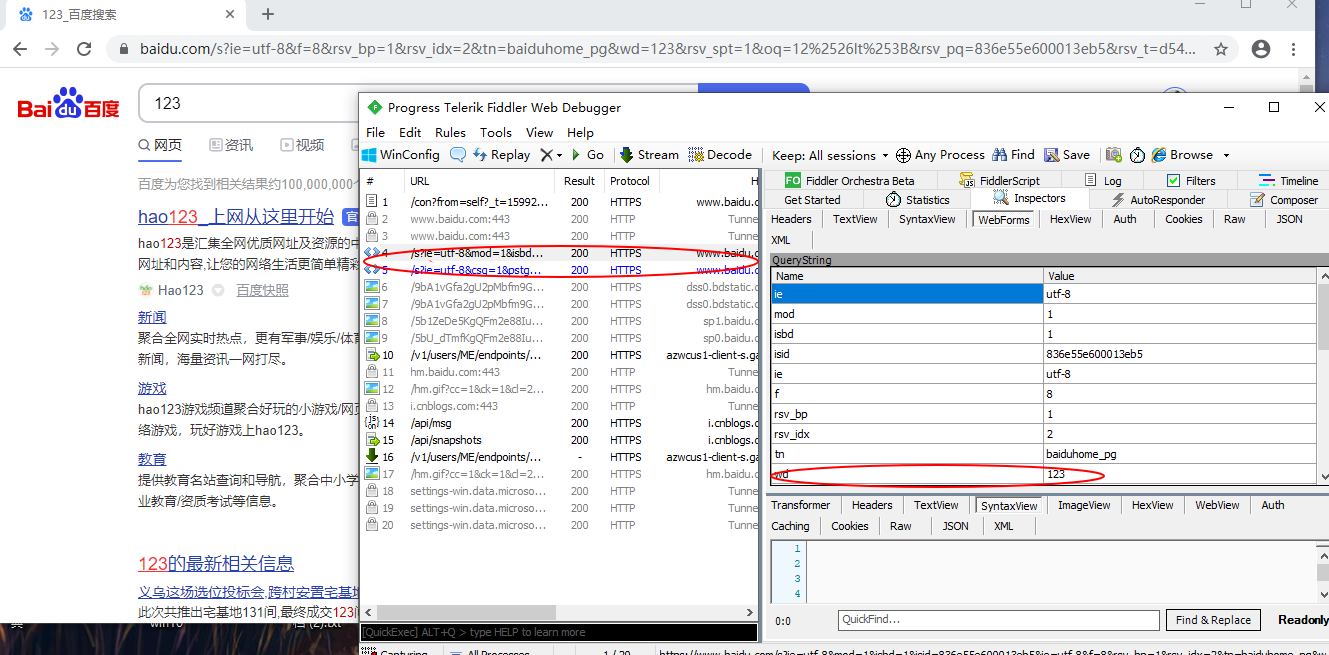Open the Rules menu in Fiddler
Screen dimensions: 1329x655
point(450,132)
